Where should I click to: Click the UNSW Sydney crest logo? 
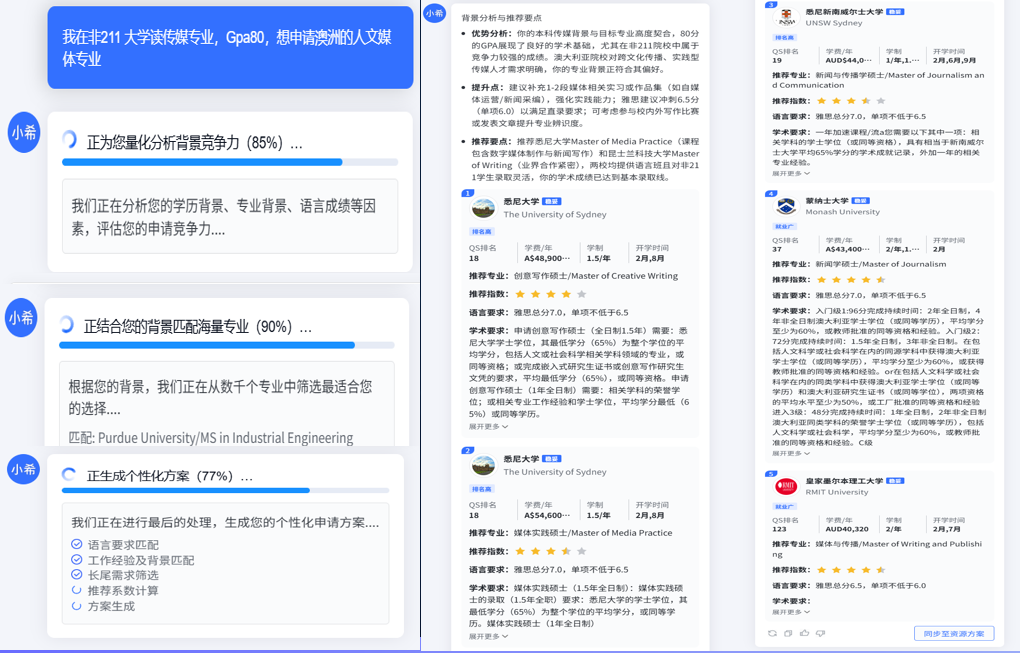point(786,18)
